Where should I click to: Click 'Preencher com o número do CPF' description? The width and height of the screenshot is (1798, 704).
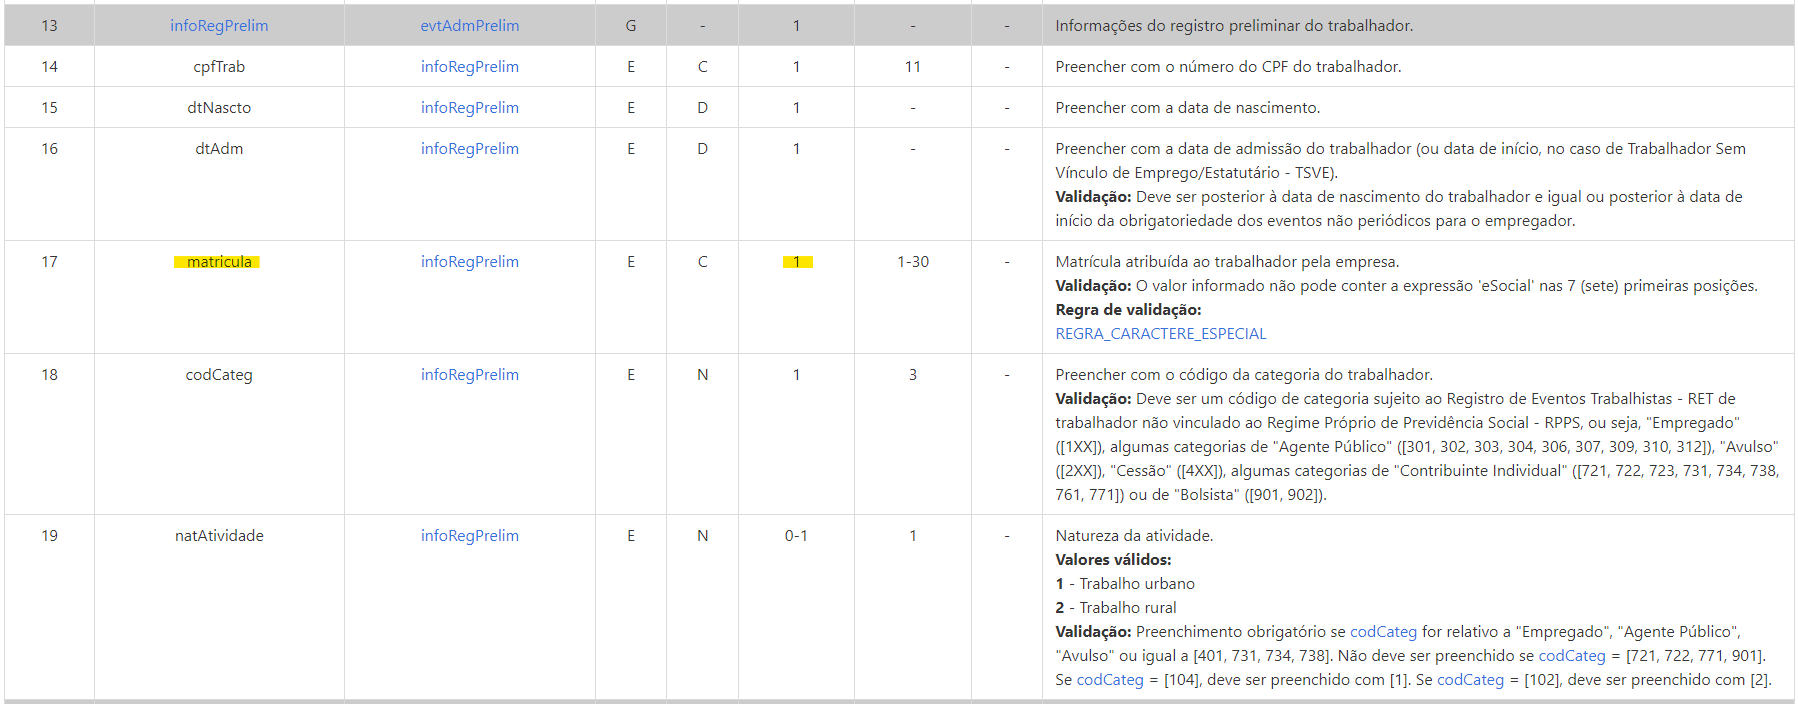1229,67
